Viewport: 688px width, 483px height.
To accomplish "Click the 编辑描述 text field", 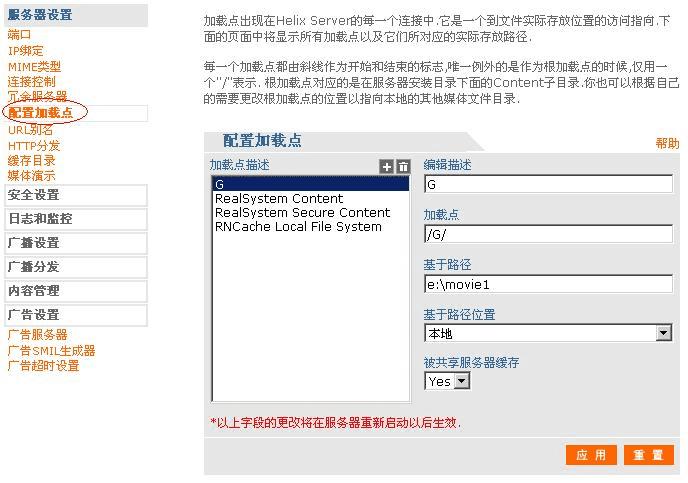I will click(x=548, y=184).
